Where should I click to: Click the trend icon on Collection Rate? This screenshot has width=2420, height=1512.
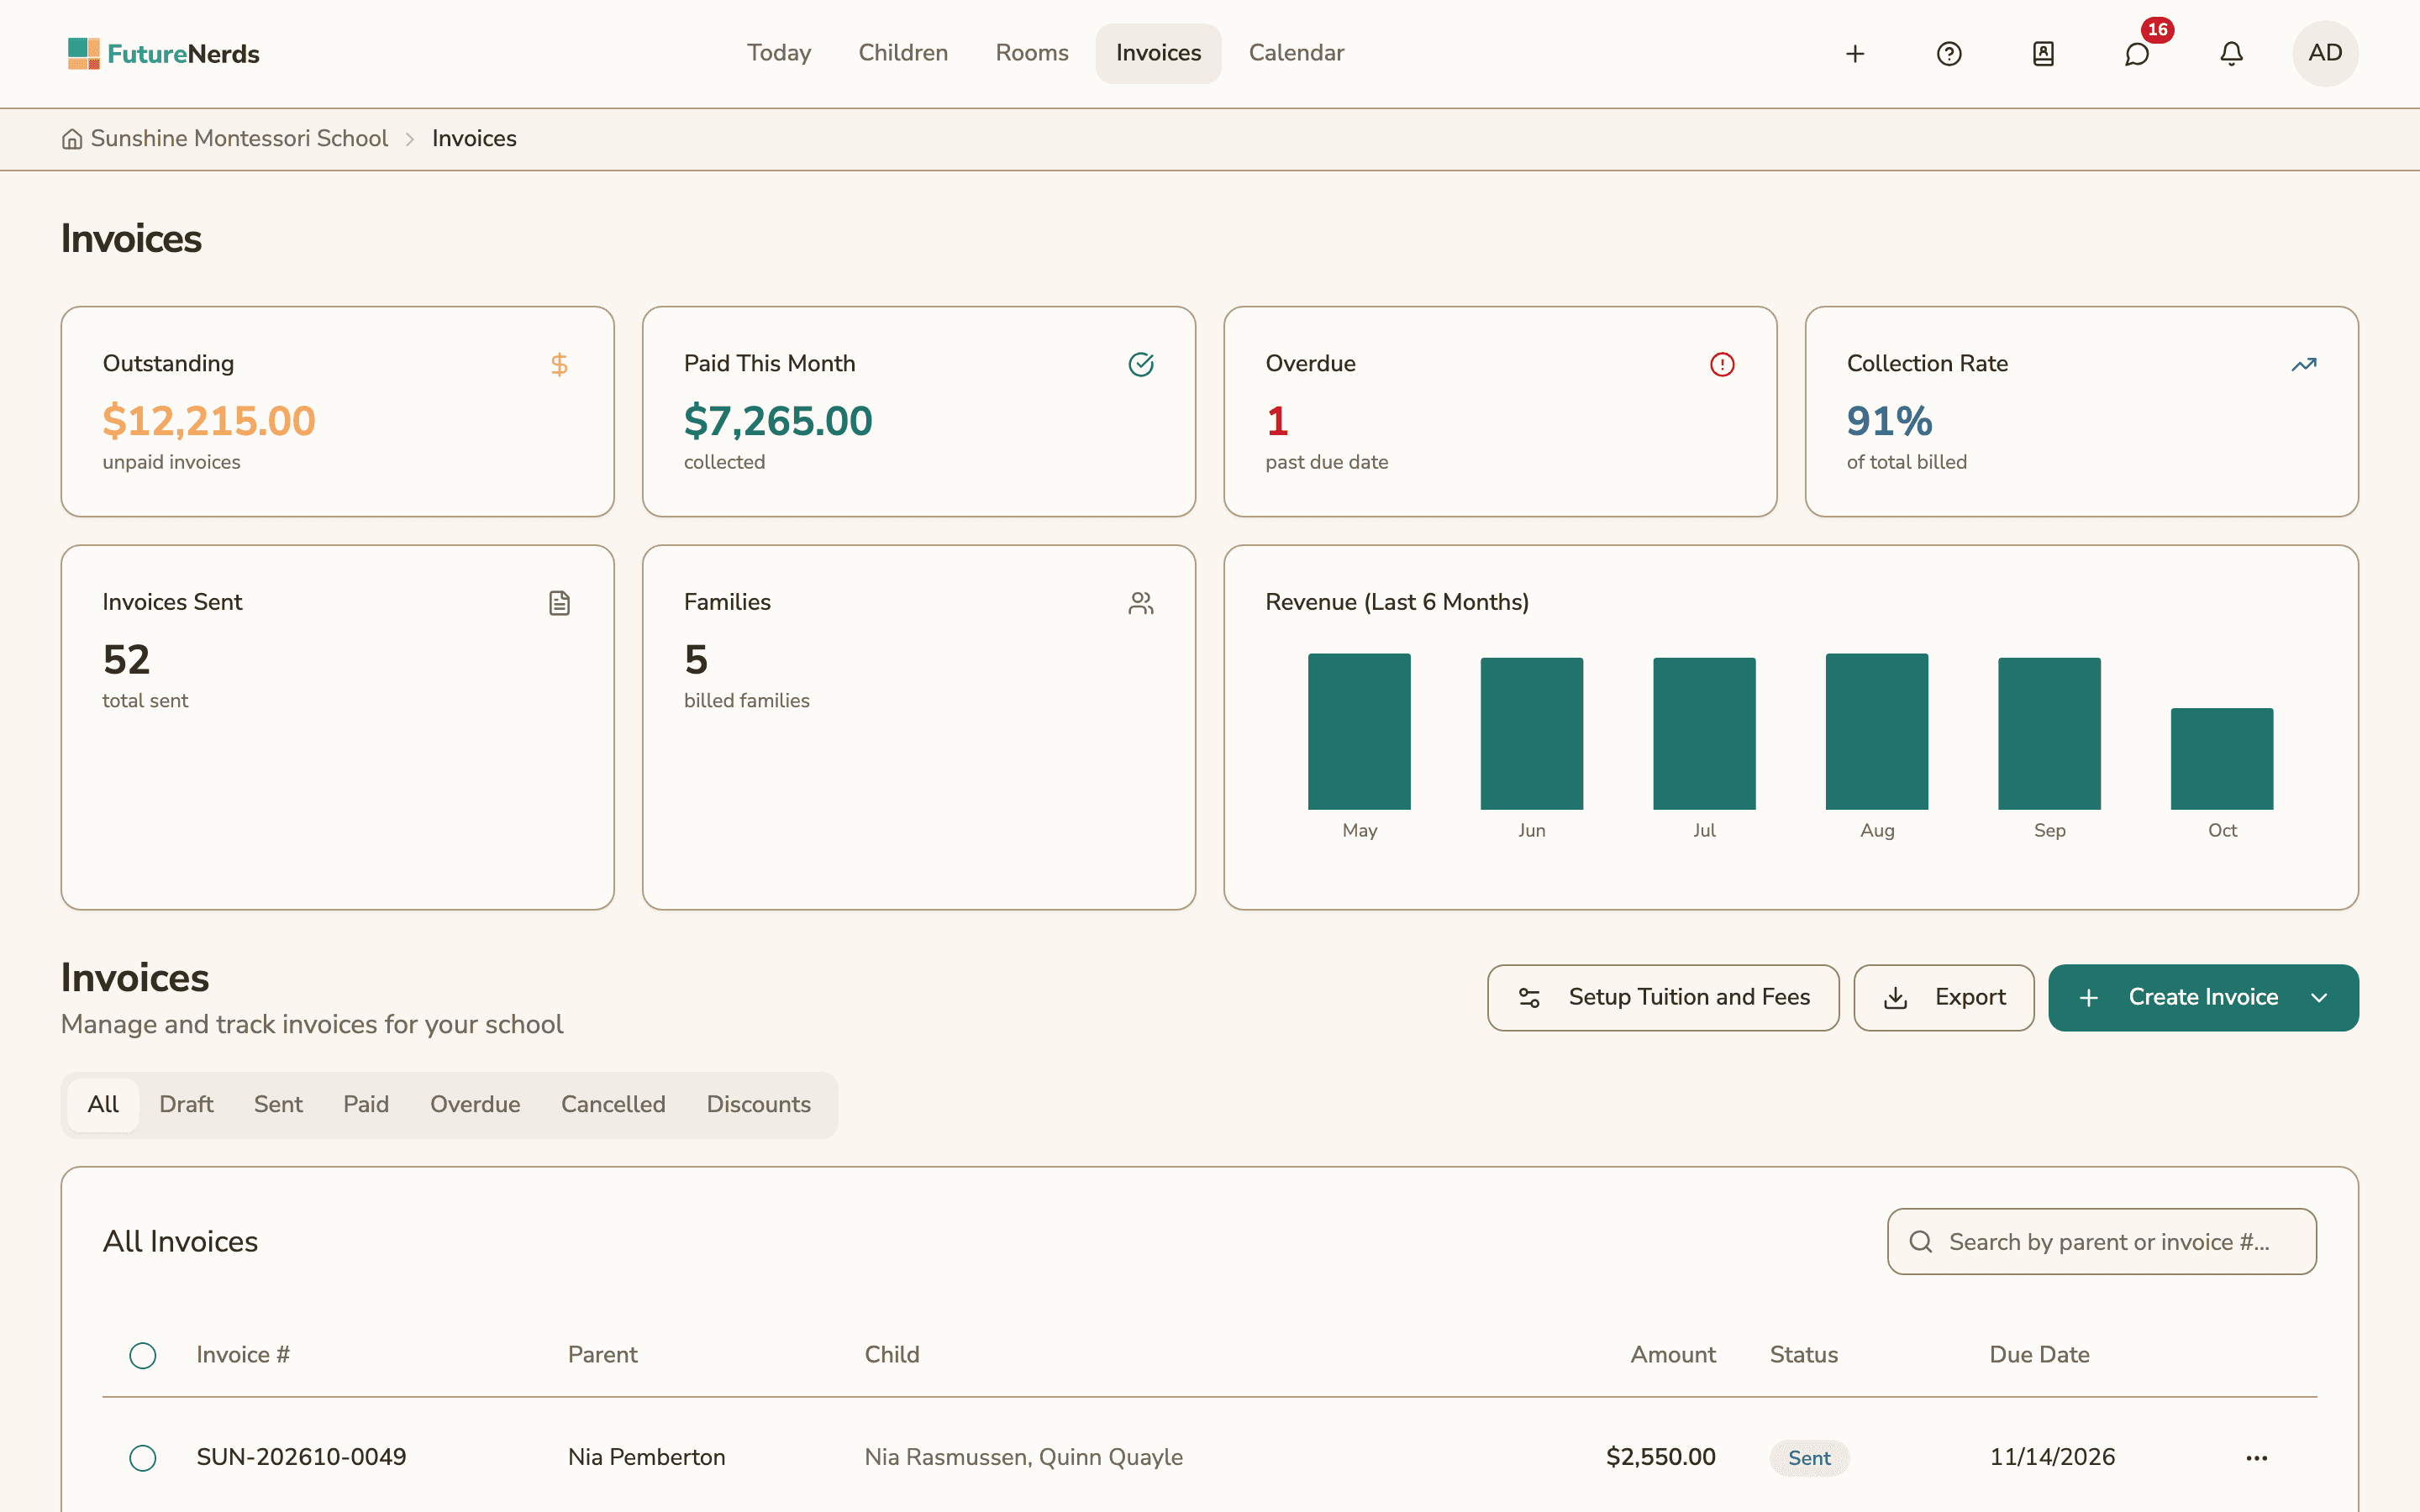[x=2304, y=364]
